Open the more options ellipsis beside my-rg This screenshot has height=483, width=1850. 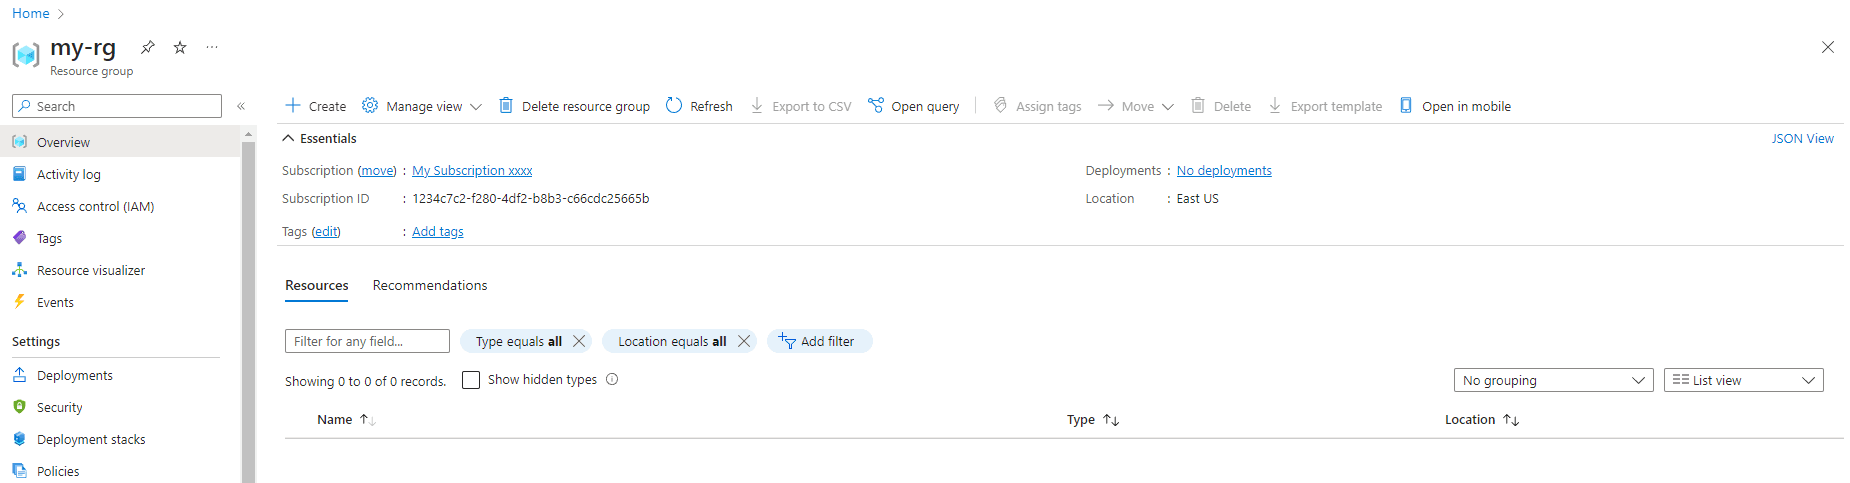212,47
